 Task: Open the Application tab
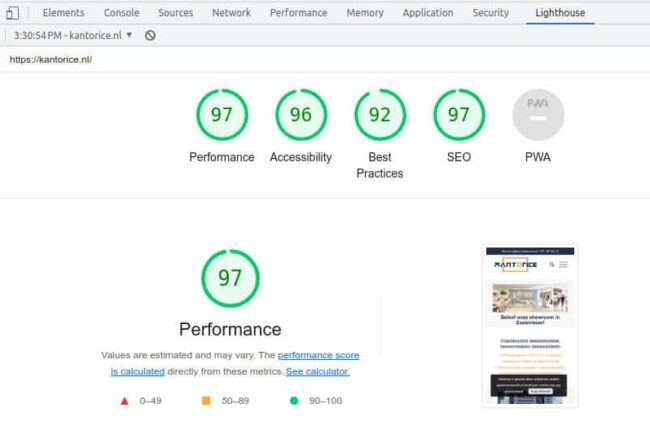pyautogui.click(x=428, y=13)
